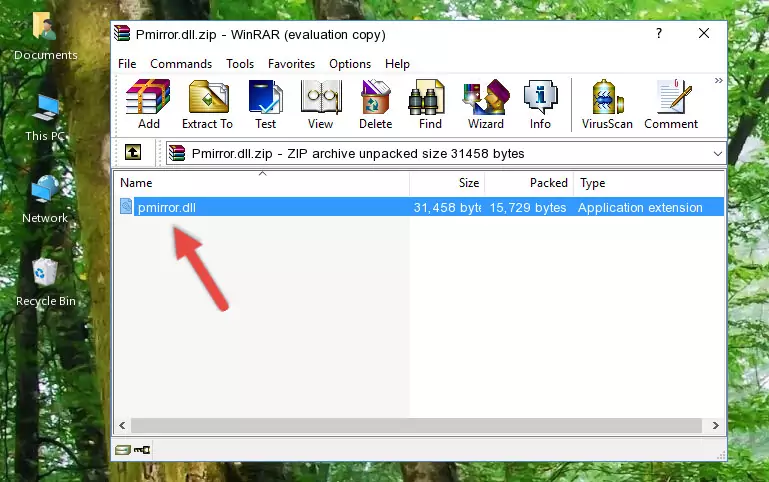Viewport: 769px width, 482px height.
Task: Launch the Wizard tool
Action: click(486, 104)
